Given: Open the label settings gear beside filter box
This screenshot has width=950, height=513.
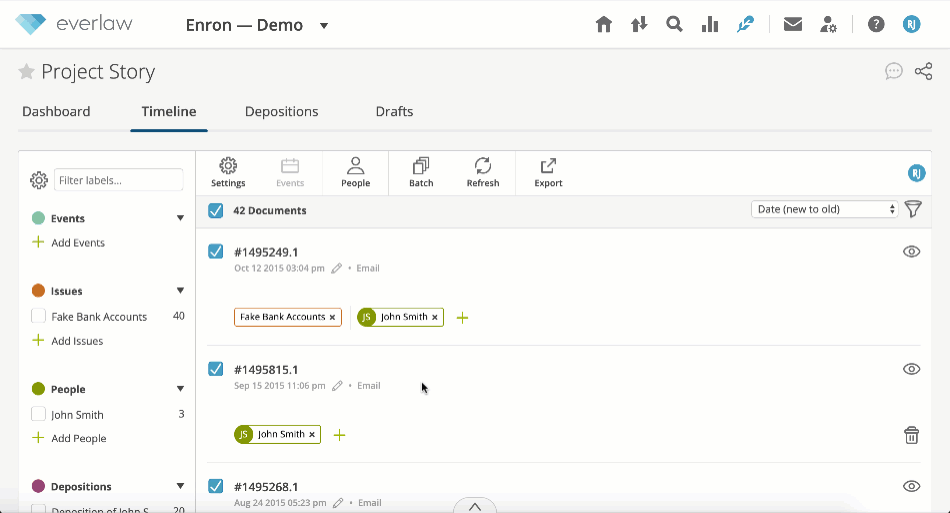Looking at the screenshot, I should (39, 180).
